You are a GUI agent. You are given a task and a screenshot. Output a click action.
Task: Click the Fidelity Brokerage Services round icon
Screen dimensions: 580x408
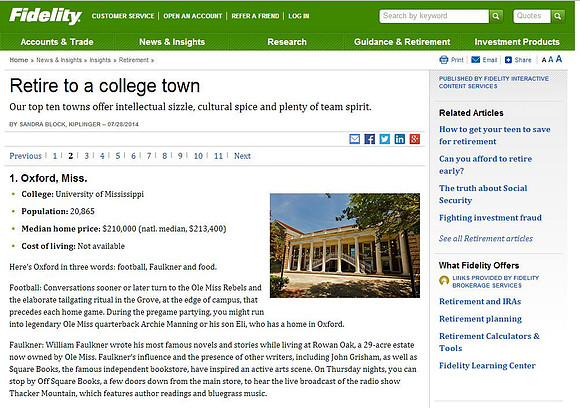tap(444, 280)
